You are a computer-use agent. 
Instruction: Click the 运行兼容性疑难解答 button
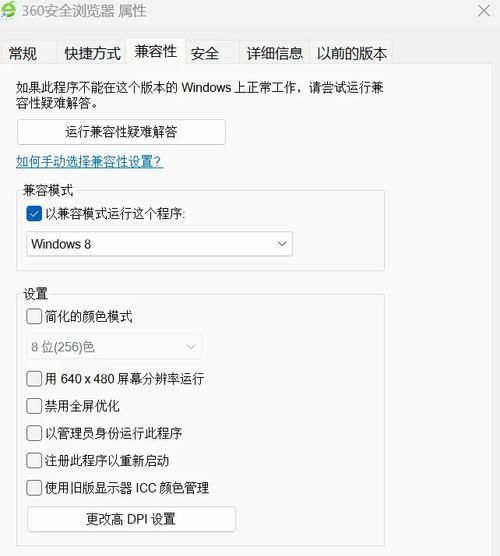tap(121, 132)
